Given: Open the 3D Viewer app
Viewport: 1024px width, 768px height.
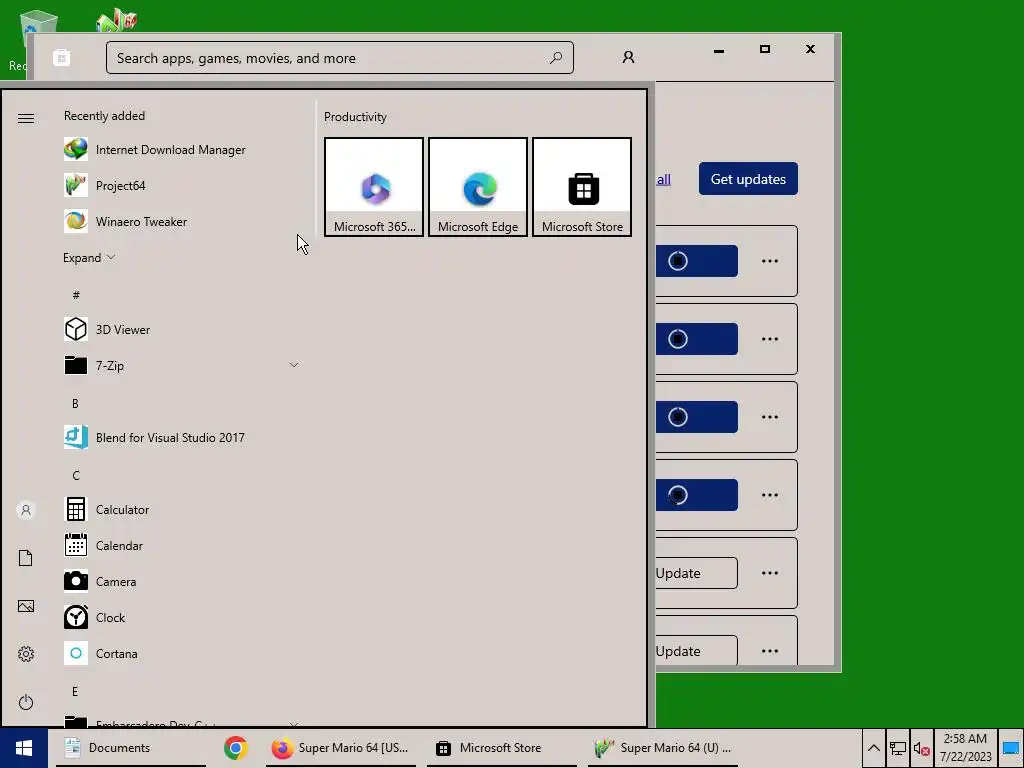Looking at the screenshot, I should (x=183, y=329).
